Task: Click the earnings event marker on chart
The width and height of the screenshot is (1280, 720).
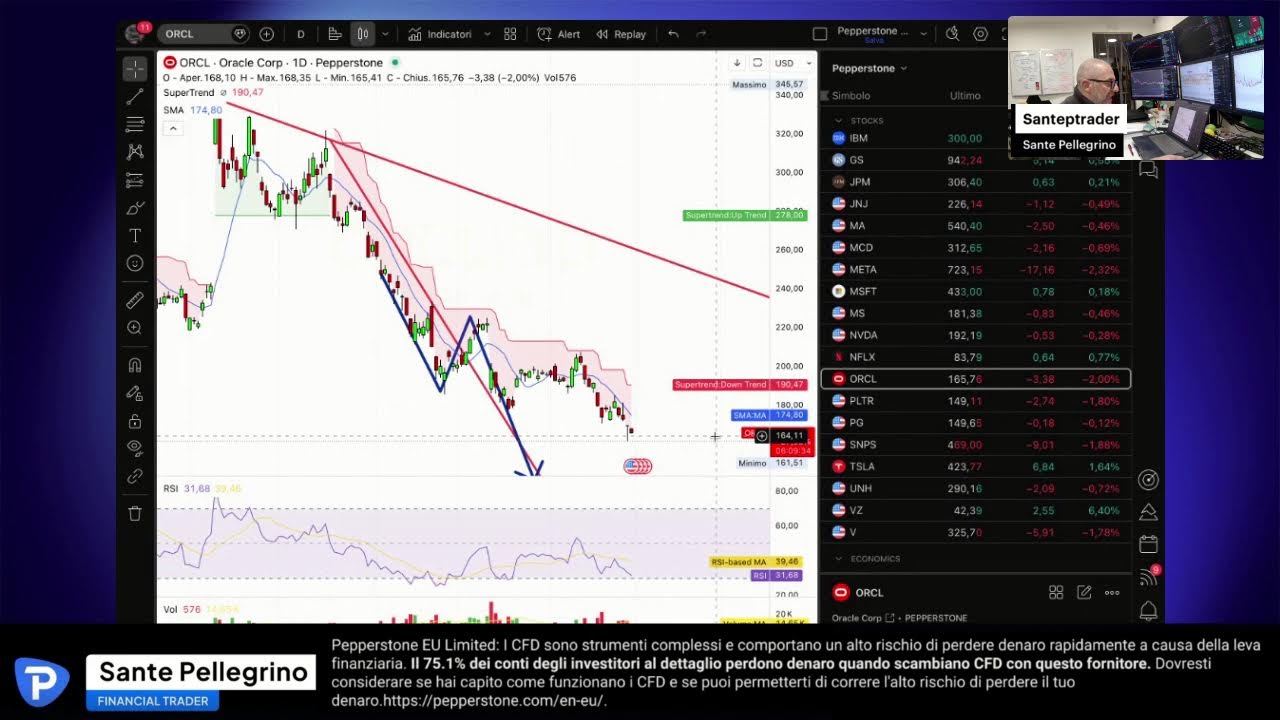Action: [x=637, y=466]
